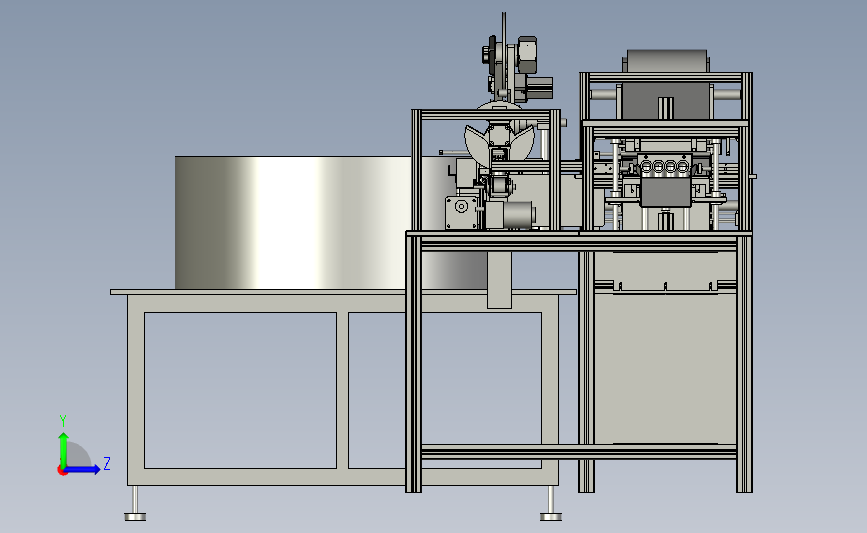The width and height of the screenshot is (867, 533).
Task: Select the four-hole block in right assembly
Action: pos(664,166)
